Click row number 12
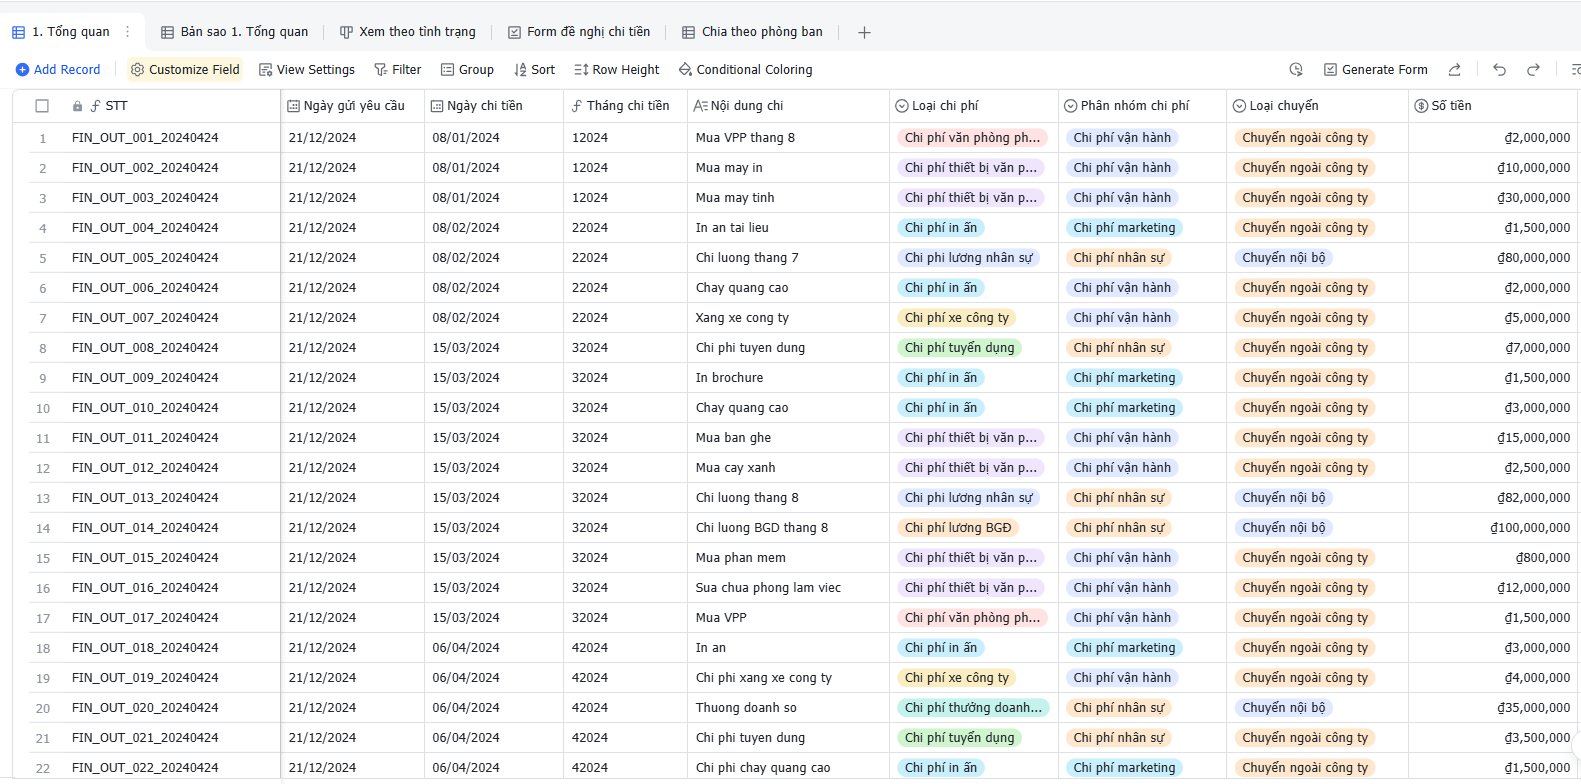1581x784 pixels. pos(43,468)
